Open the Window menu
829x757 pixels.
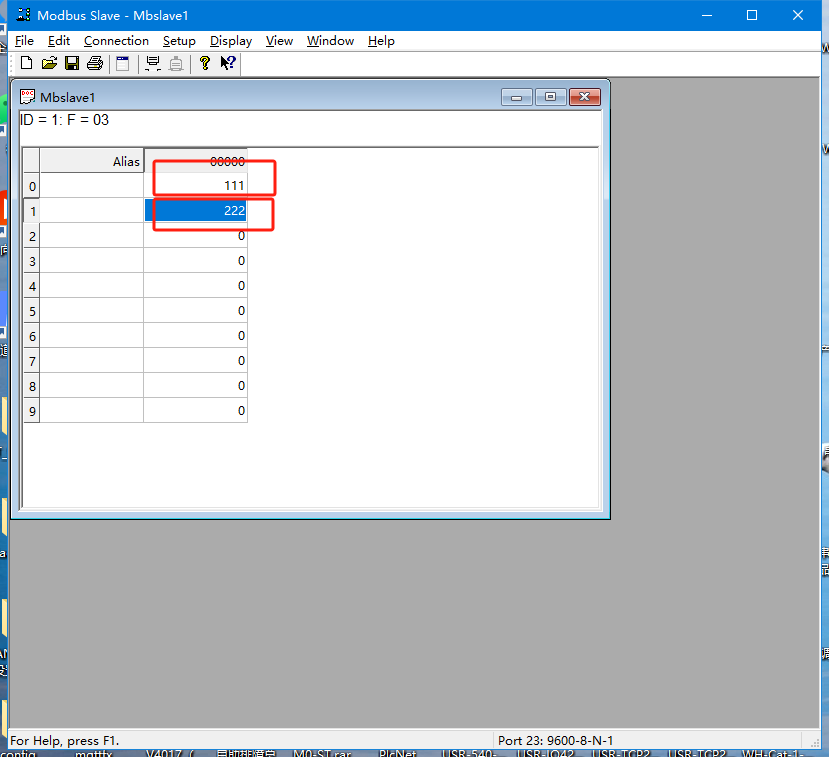pyautogui.click(x=330, y=41)
